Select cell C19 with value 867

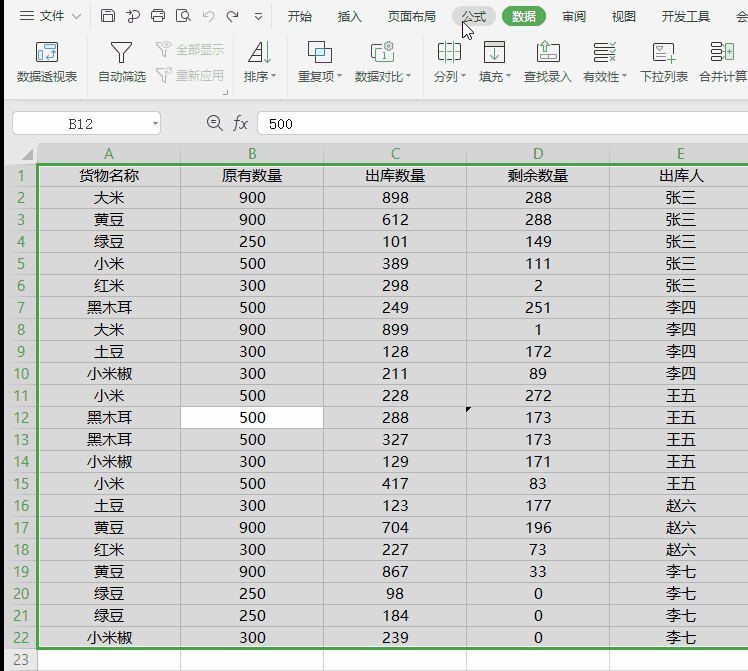[x=395, y=571]
